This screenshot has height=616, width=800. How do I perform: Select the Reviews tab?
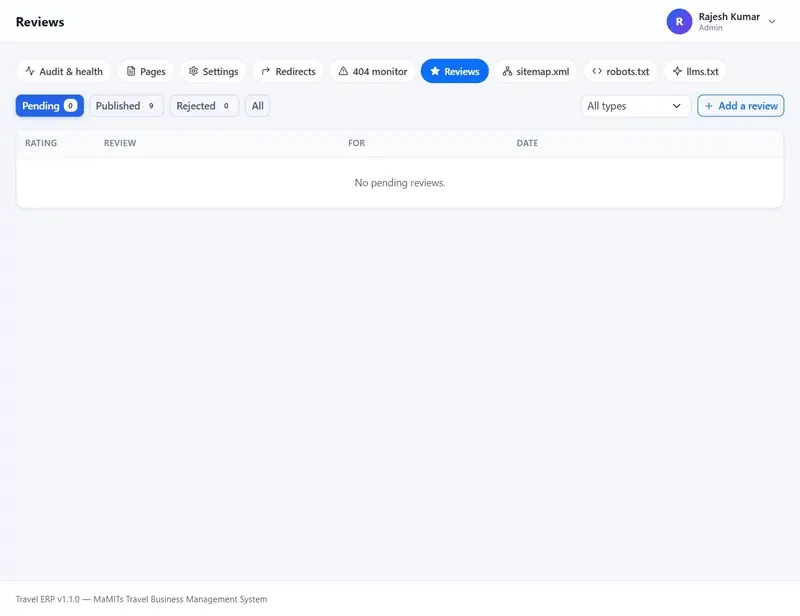[455, 71]
